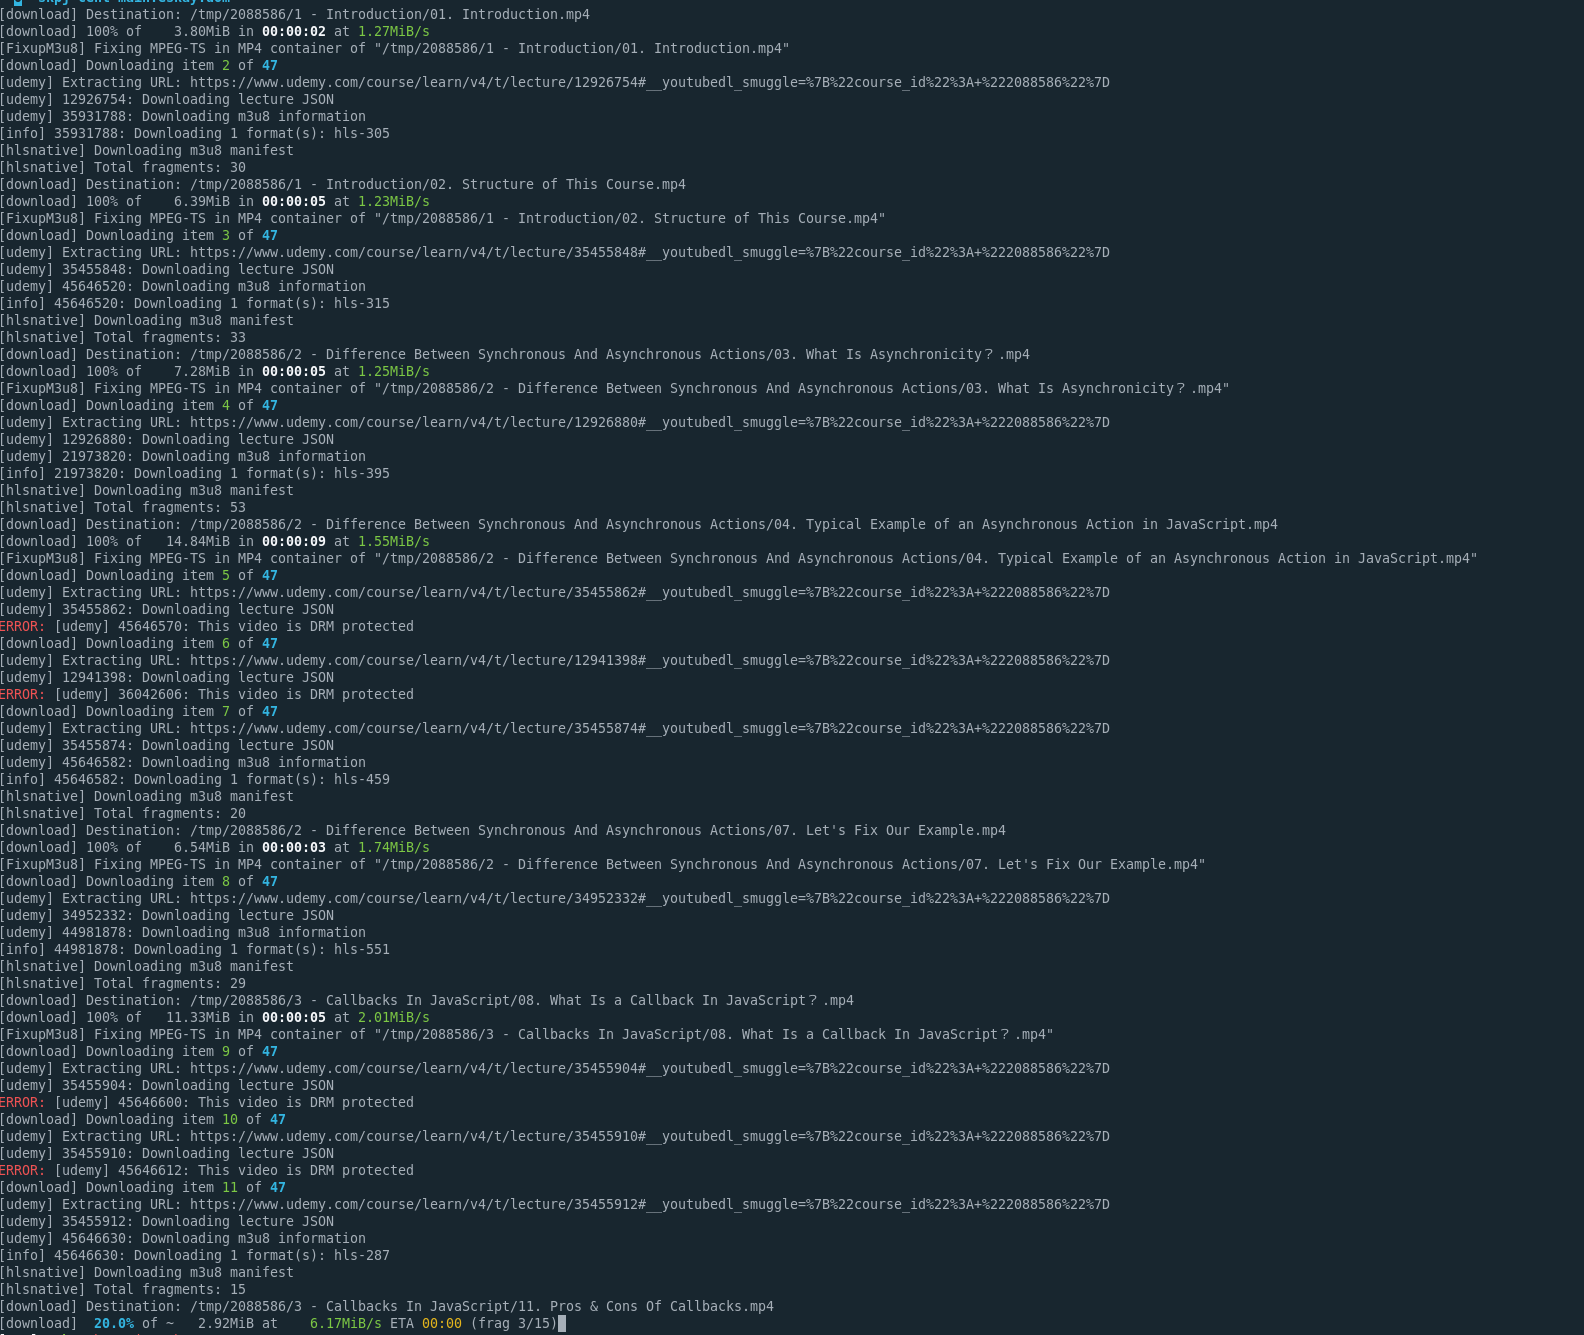1584x1335 pixels.
Task: Open the Udemy URL for lecture 34952332
Action: [650, 898]
